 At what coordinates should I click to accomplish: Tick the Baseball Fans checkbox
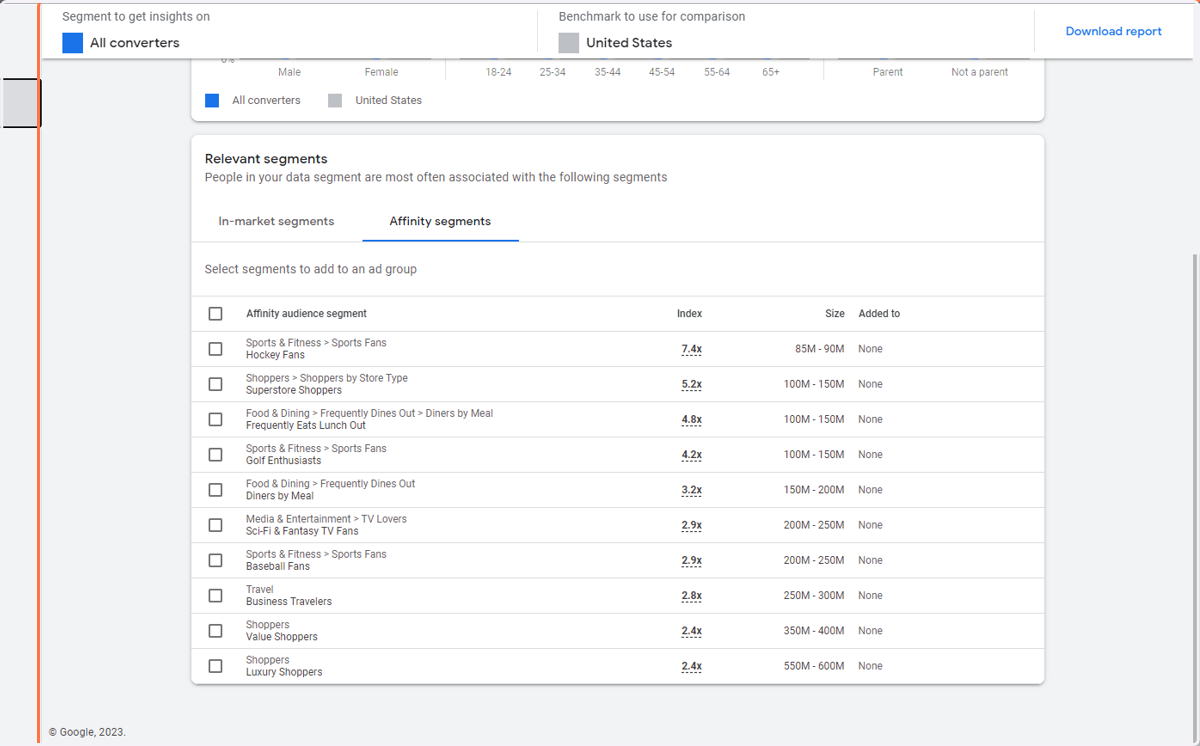(x=215, y=560)
